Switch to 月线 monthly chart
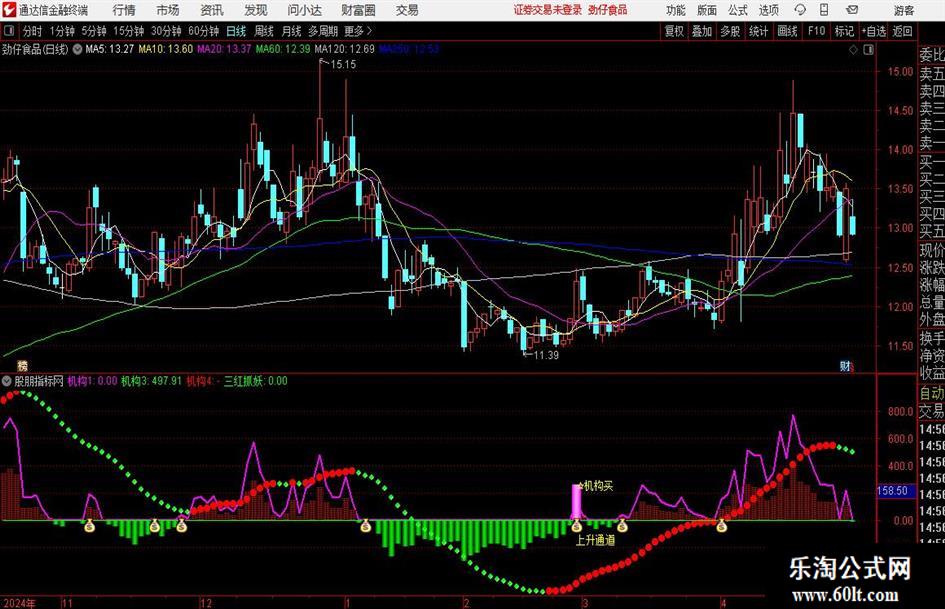This screenshot has width=945, height=609. tap(291, 31)
